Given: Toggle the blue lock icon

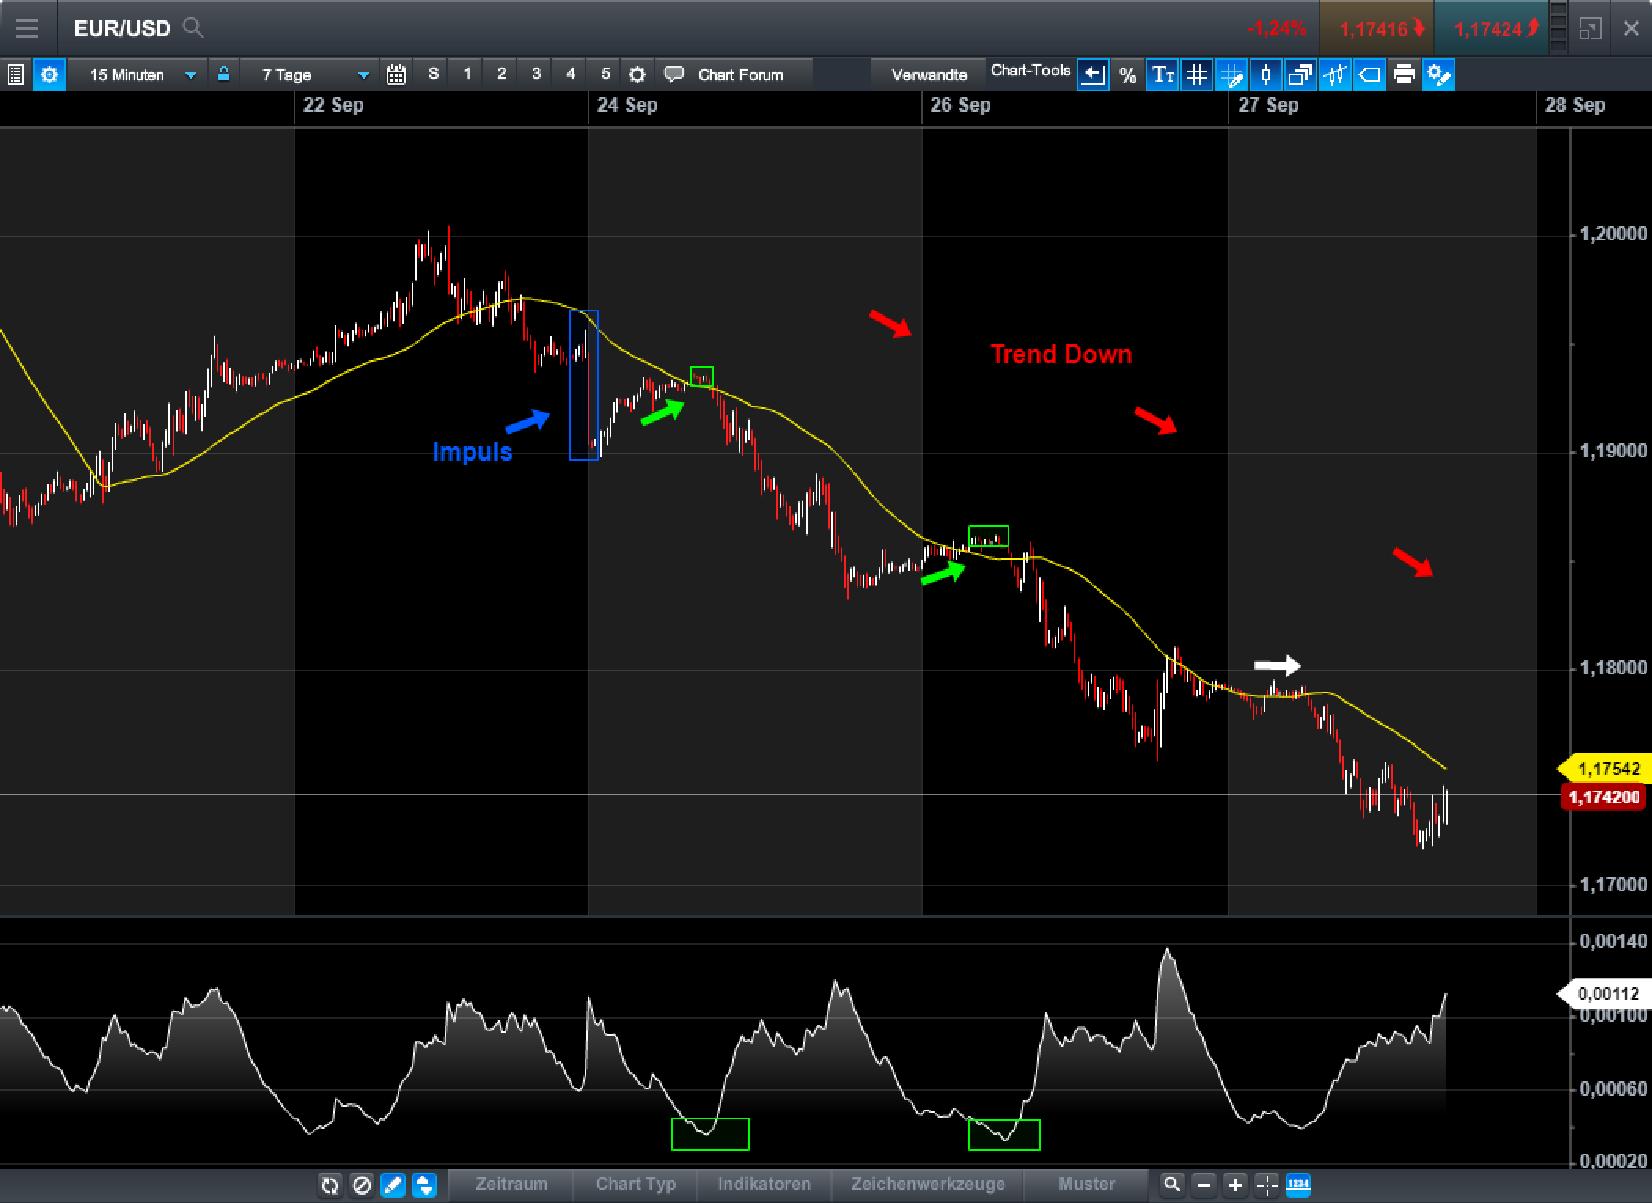Looking at the screenshot, I should (x=223, y=74).
